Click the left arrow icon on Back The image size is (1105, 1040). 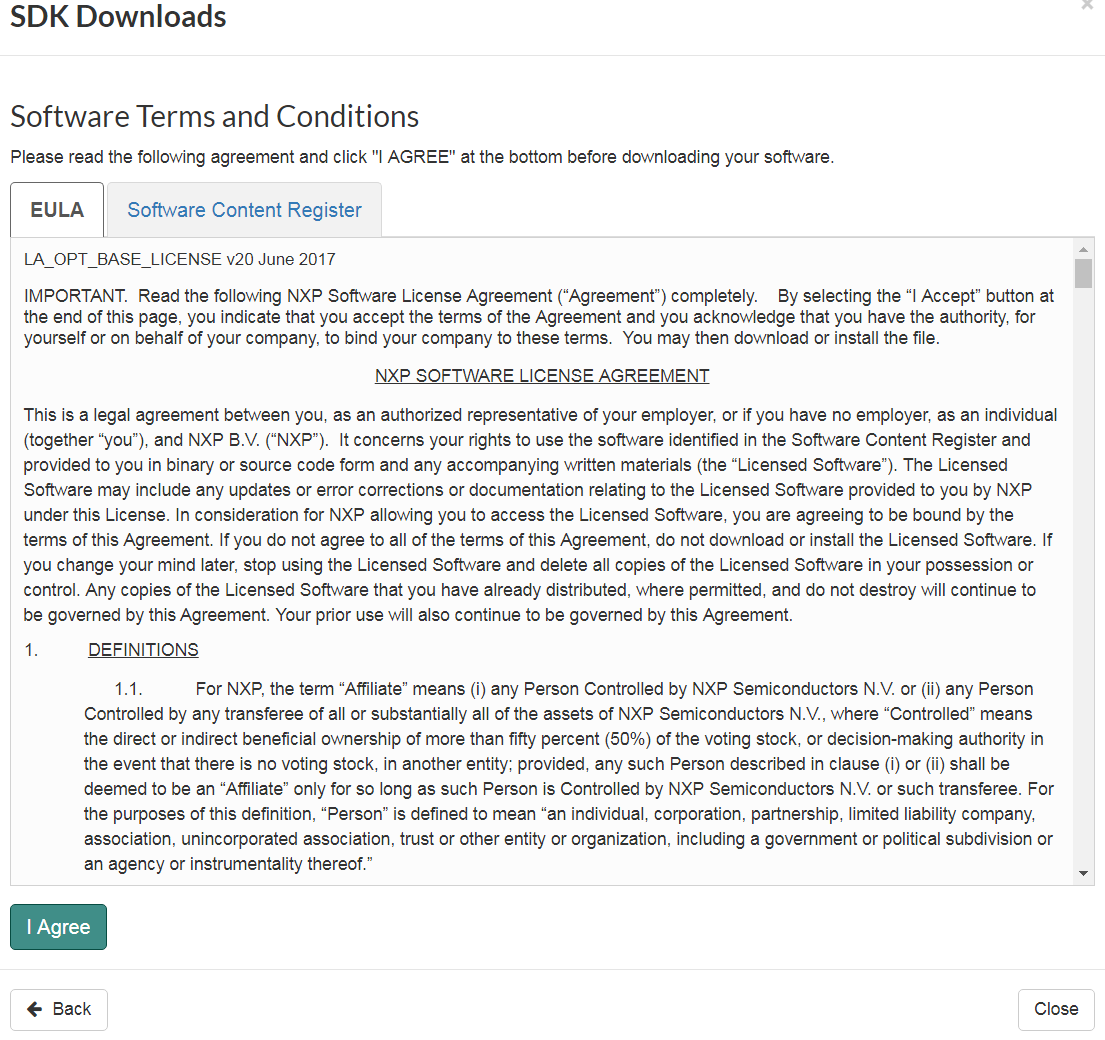click(35, 1009)
